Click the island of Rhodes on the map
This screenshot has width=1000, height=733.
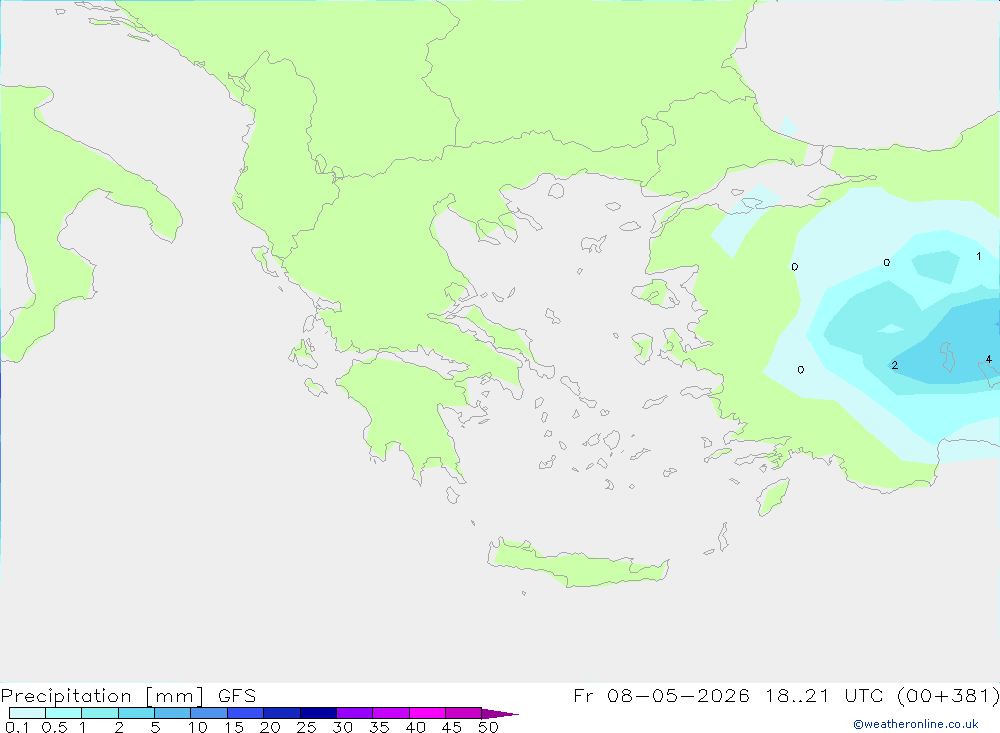tap(773, 497)
